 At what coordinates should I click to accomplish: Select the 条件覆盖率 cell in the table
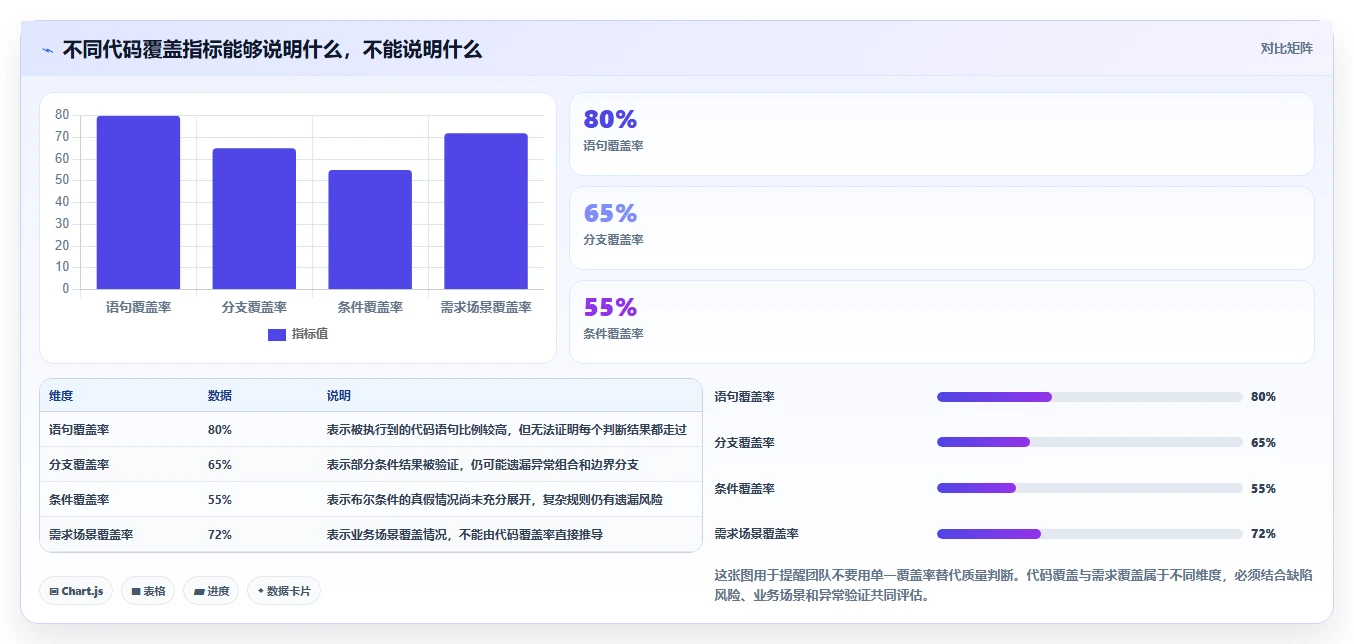point(79,500)
